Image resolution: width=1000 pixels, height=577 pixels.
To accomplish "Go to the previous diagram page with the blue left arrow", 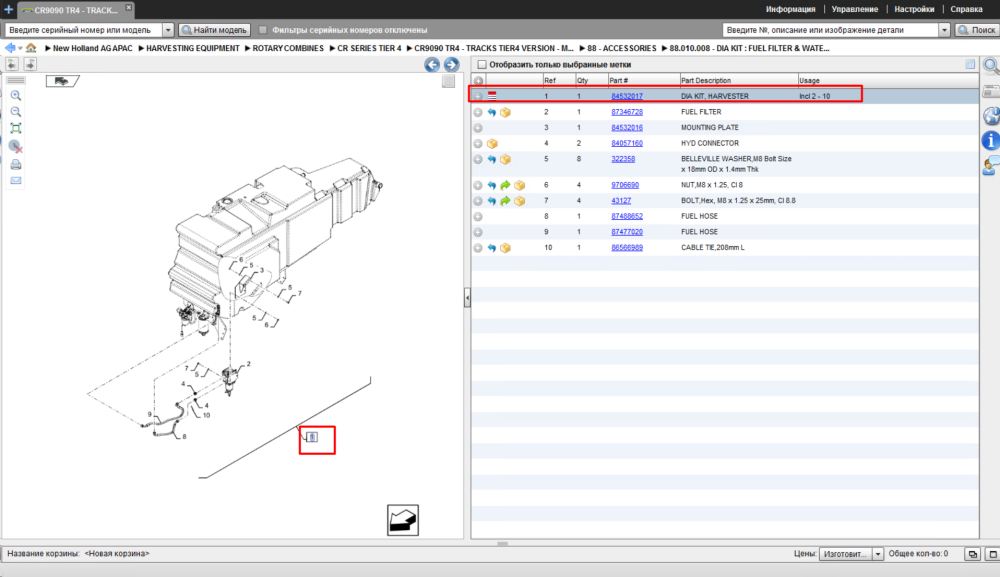I will pyautogui.click(x=432, y=64).
